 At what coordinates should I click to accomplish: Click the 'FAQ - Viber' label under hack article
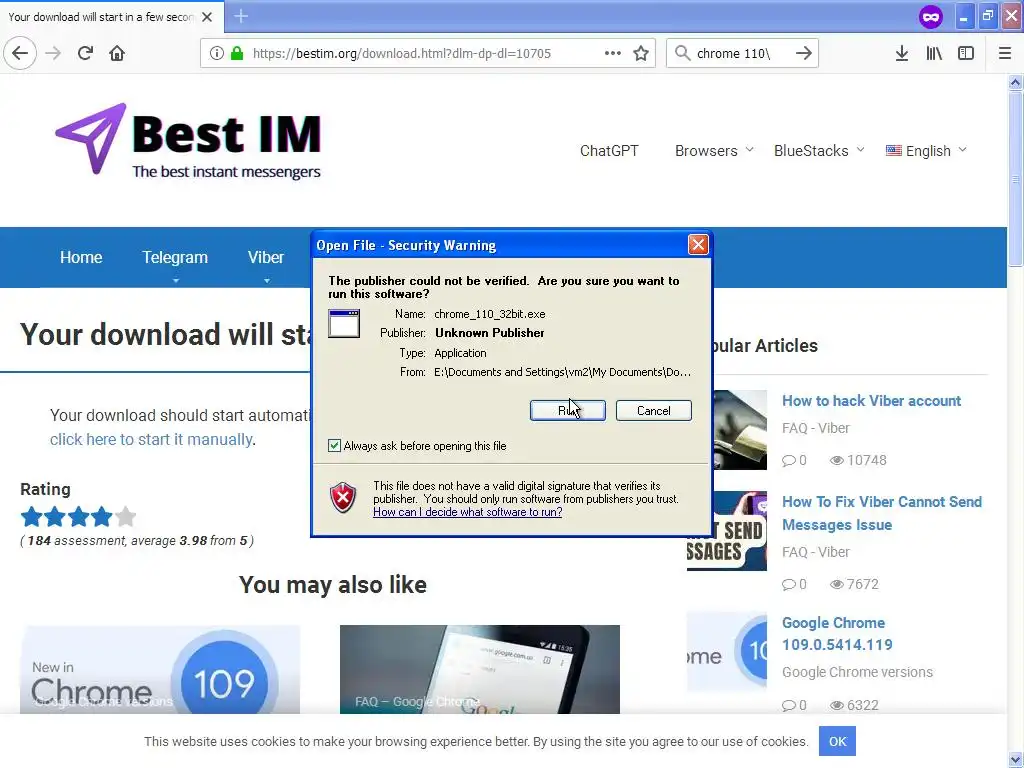click(x=816, y=428)
